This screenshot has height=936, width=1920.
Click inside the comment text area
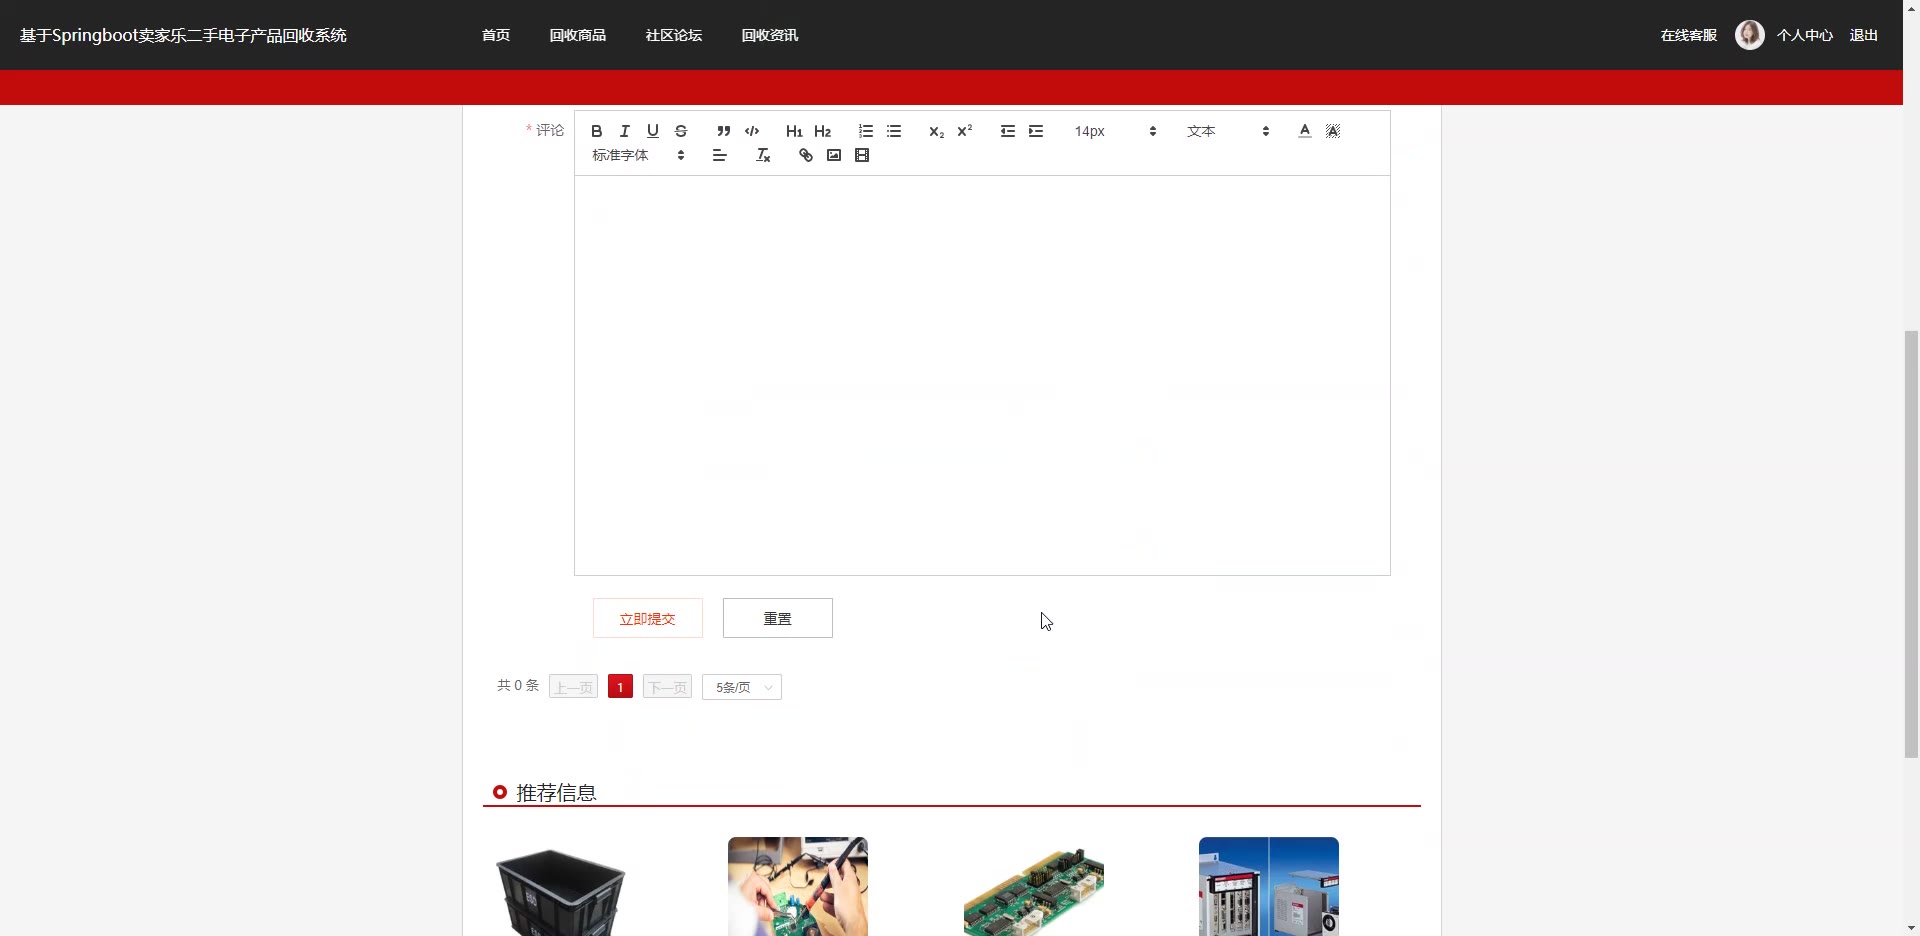coord(982,375)
